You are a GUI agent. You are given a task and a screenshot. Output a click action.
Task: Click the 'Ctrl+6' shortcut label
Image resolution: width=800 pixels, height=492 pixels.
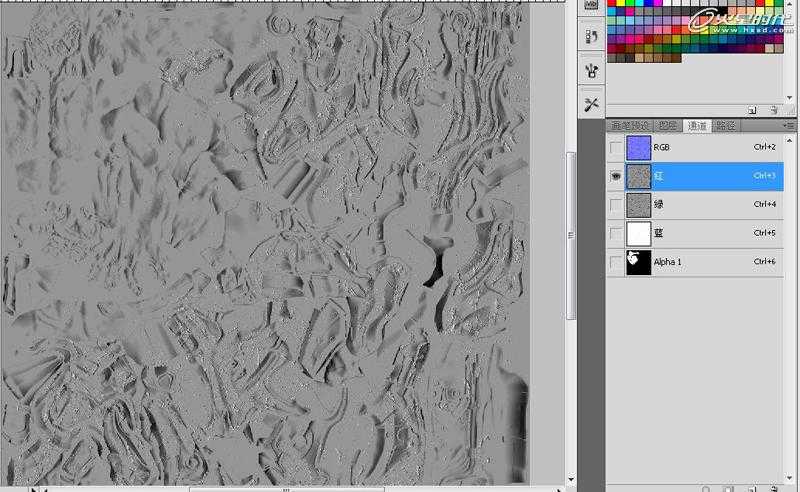tap(764, 261)
